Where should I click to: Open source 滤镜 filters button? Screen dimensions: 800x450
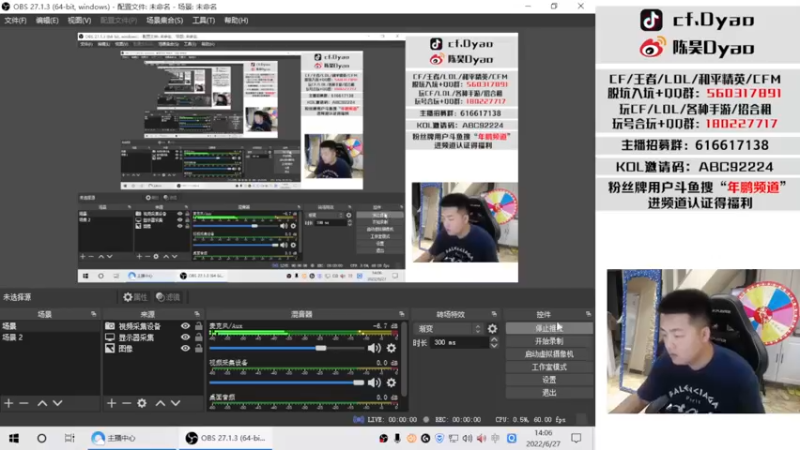(x=168, y=297)
